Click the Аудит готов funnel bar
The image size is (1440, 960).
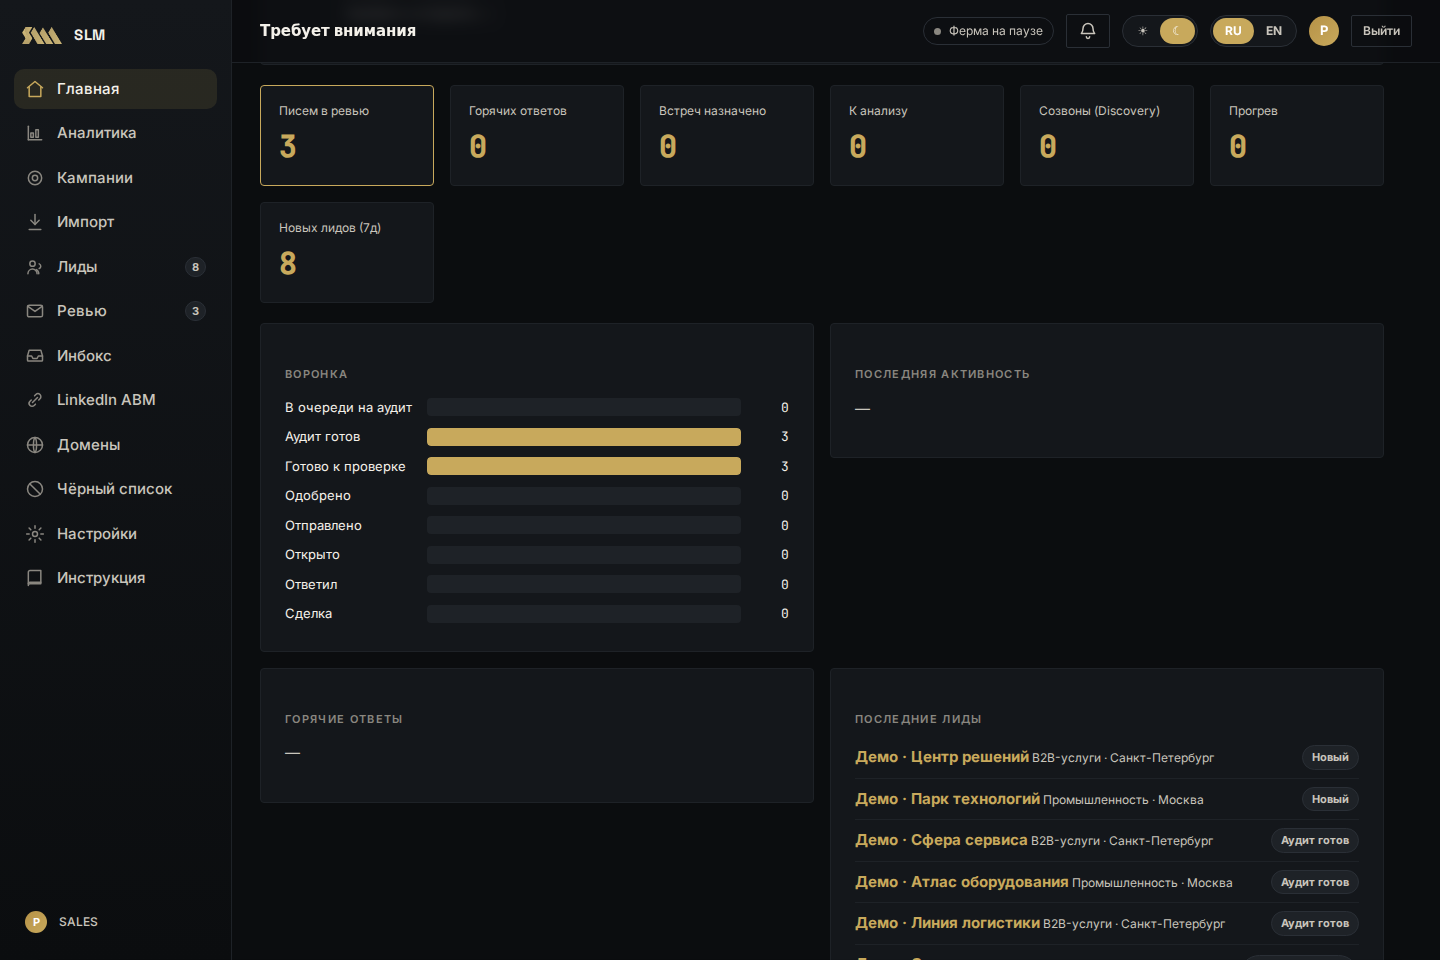(x=584, y=437)
